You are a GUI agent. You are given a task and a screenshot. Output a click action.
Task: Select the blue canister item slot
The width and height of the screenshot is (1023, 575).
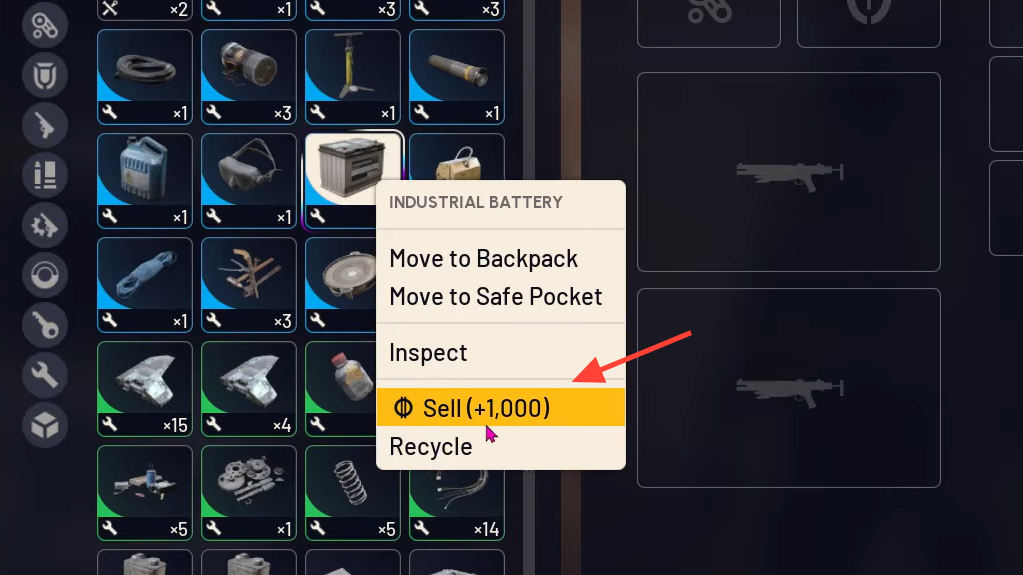coord(145,181)
